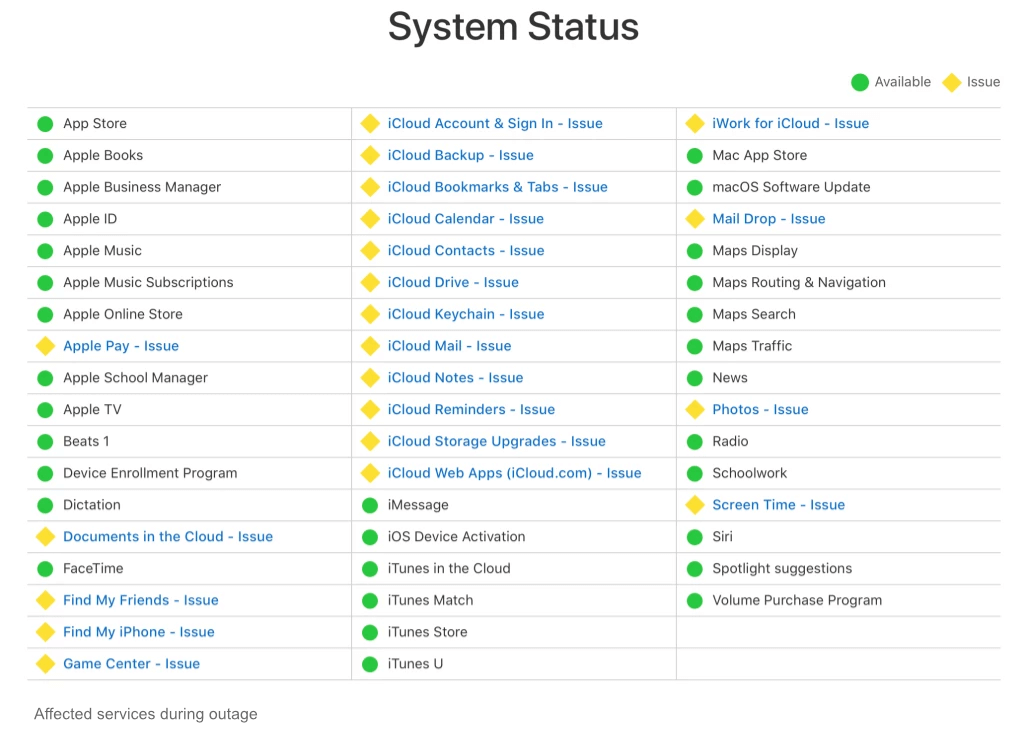View the iCloud Drive - Issue details

tap(453, 283)
